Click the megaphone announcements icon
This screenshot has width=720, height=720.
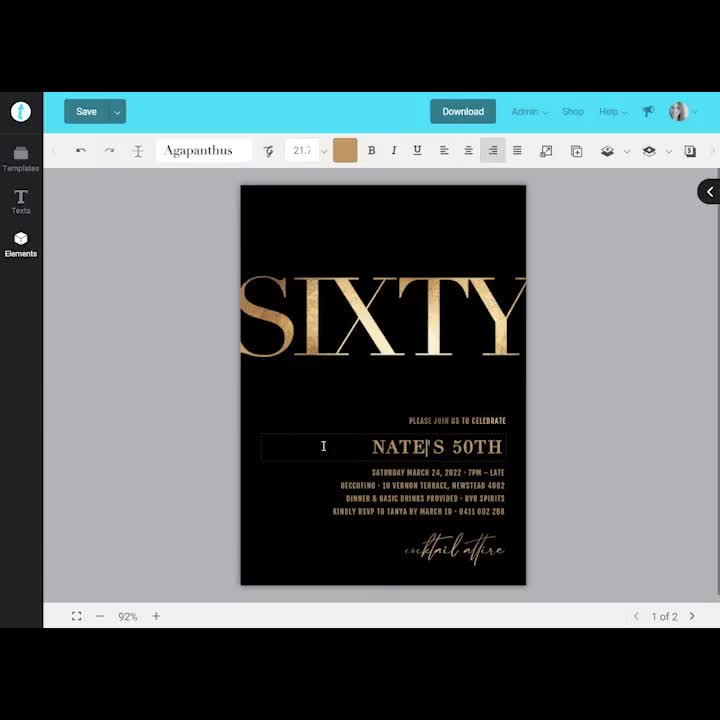[x=648, y=111]
